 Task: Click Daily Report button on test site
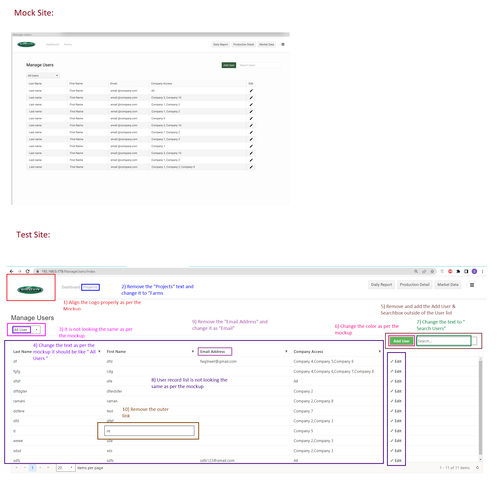[381, 285]
